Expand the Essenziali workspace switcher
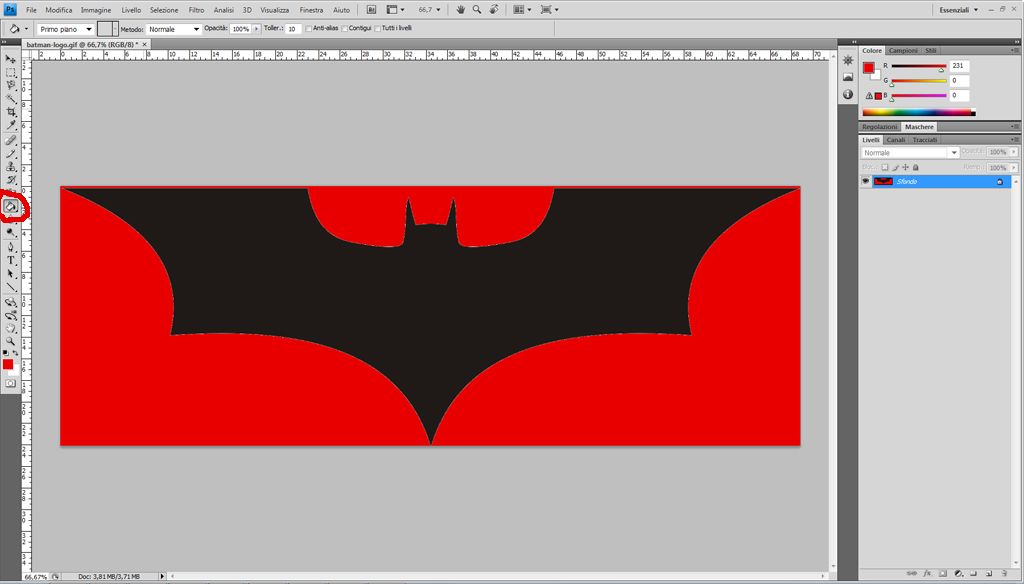Screen dimensions: 1024x584 click(x=959, y=10)
